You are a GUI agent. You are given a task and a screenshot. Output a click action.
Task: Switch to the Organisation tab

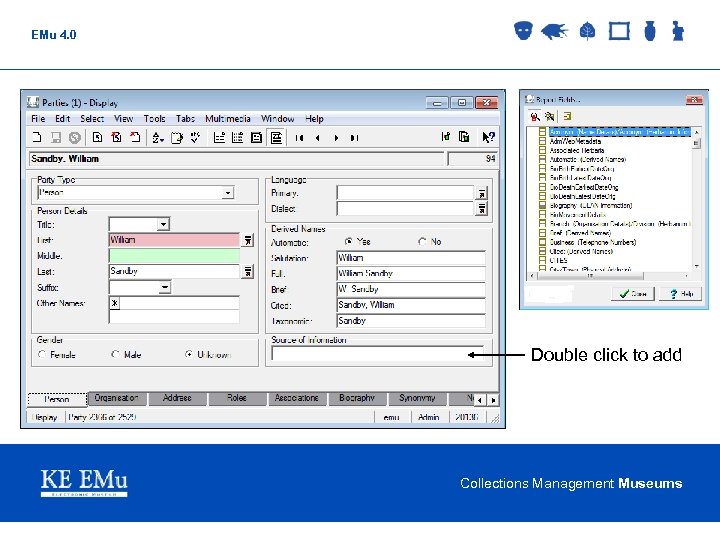[117, 398]
